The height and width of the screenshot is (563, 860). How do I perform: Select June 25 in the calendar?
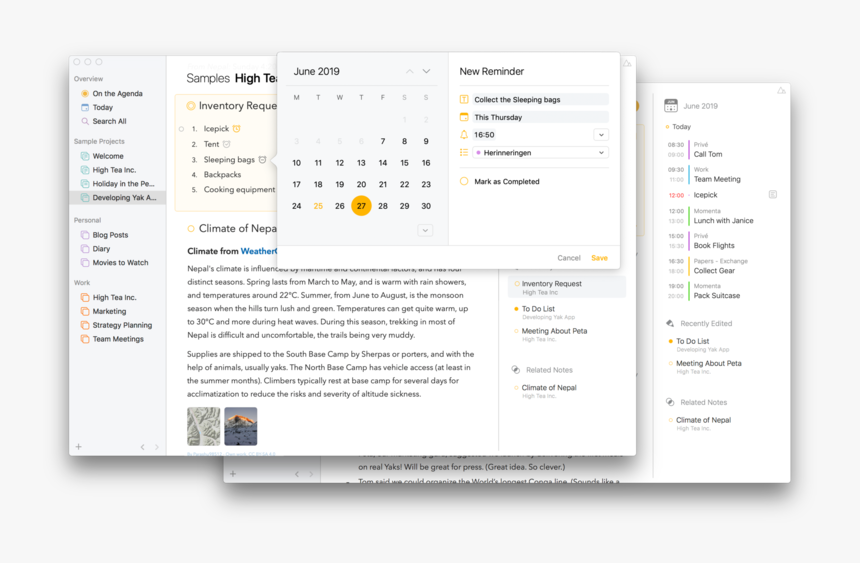(x=318, y=206)
